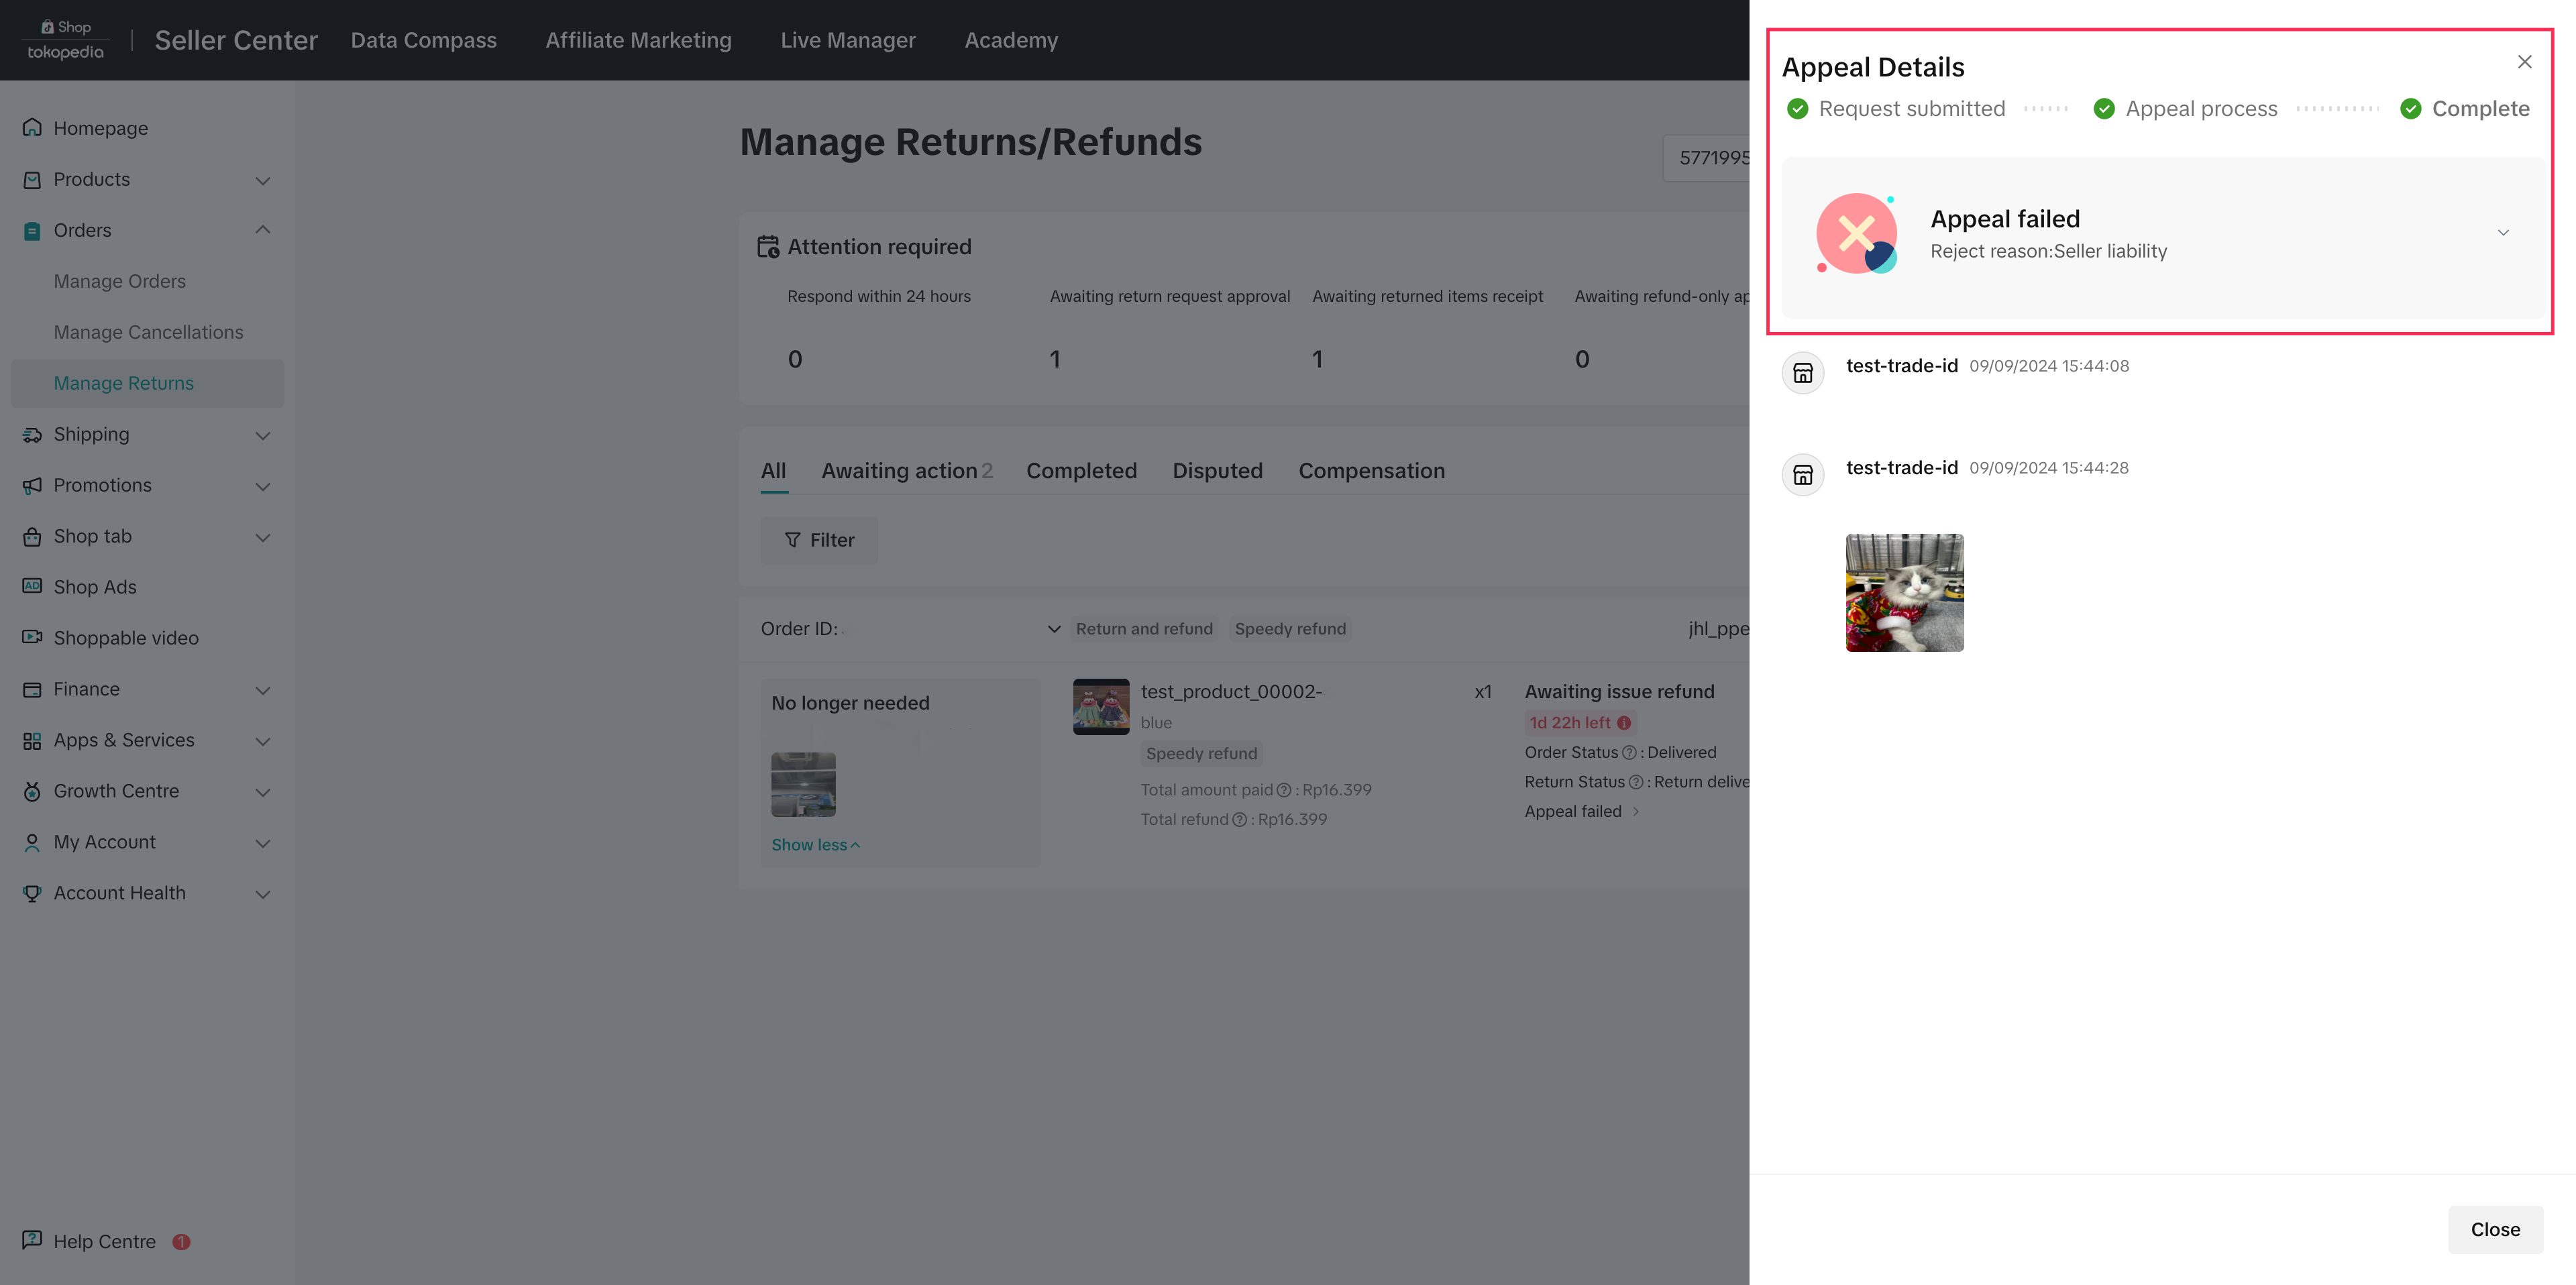Open the Filter button
This screenshot has width=2576, height=1285.
[819, 540]
